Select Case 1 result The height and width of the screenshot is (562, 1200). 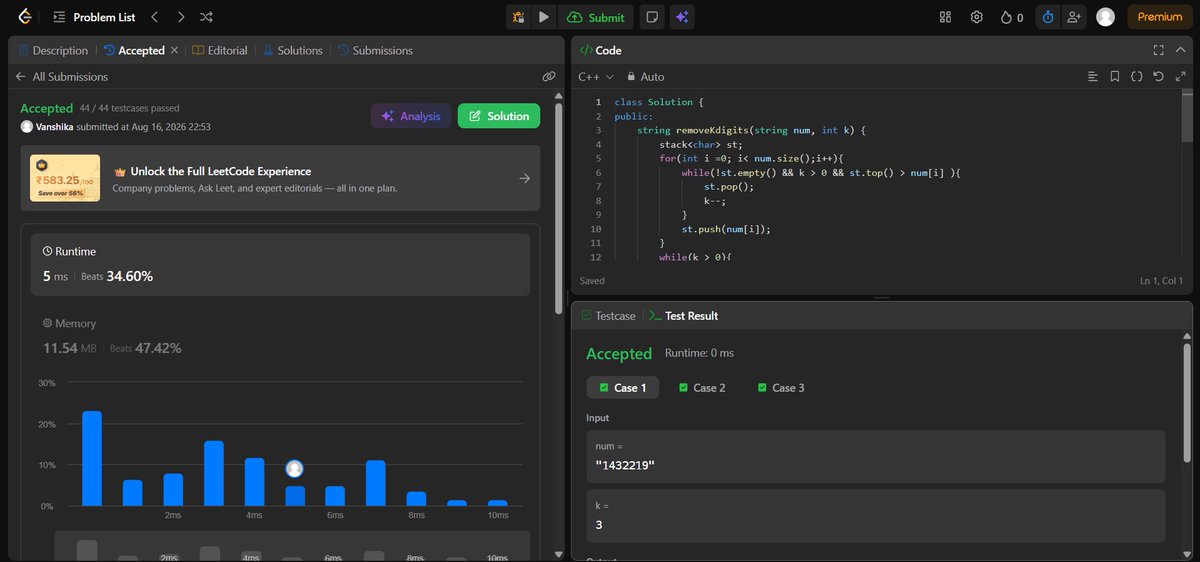click(622, 388)
